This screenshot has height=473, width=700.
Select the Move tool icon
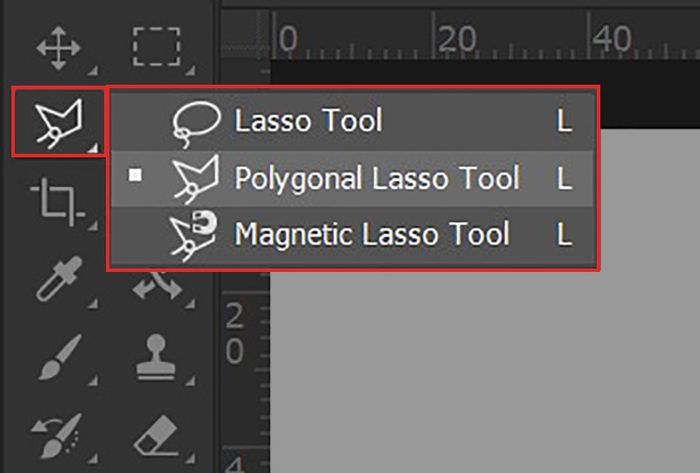(x=56, y=46)
